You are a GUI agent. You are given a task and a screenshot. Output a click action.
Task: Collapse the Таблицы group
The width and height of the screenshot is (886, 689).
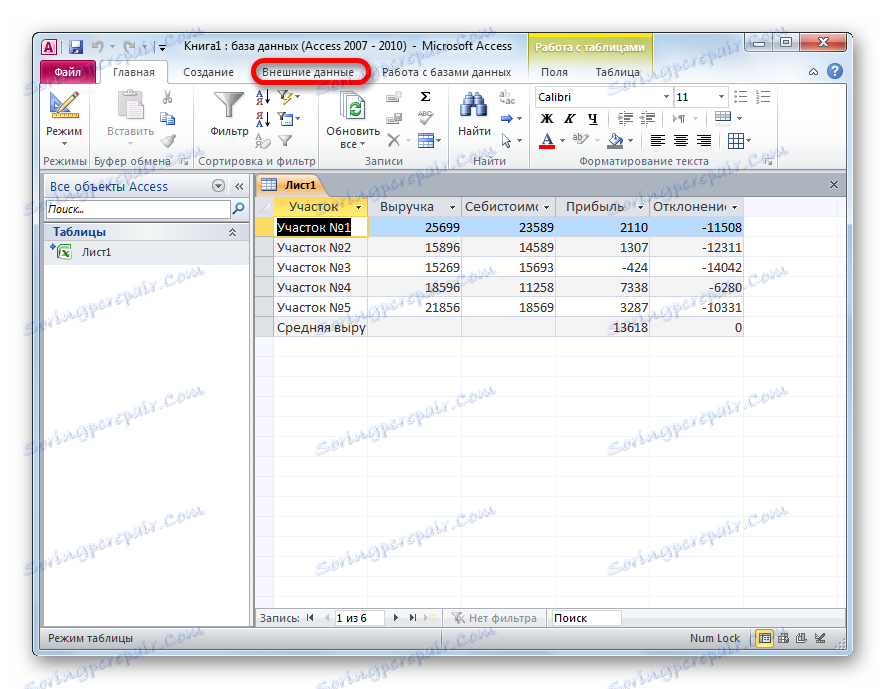(232, 232)
